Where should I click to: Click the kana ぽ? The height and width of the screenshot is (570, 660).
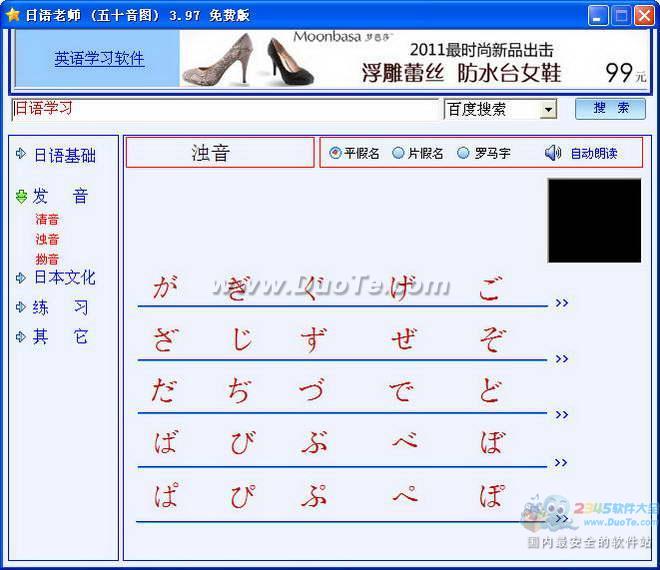pyautogui.click(x=492, y=494)
